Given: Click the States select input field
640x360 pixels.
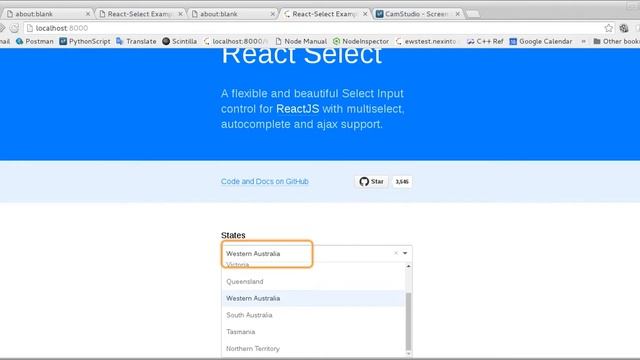Looking at the screenshot, I should tap(317, 253).
